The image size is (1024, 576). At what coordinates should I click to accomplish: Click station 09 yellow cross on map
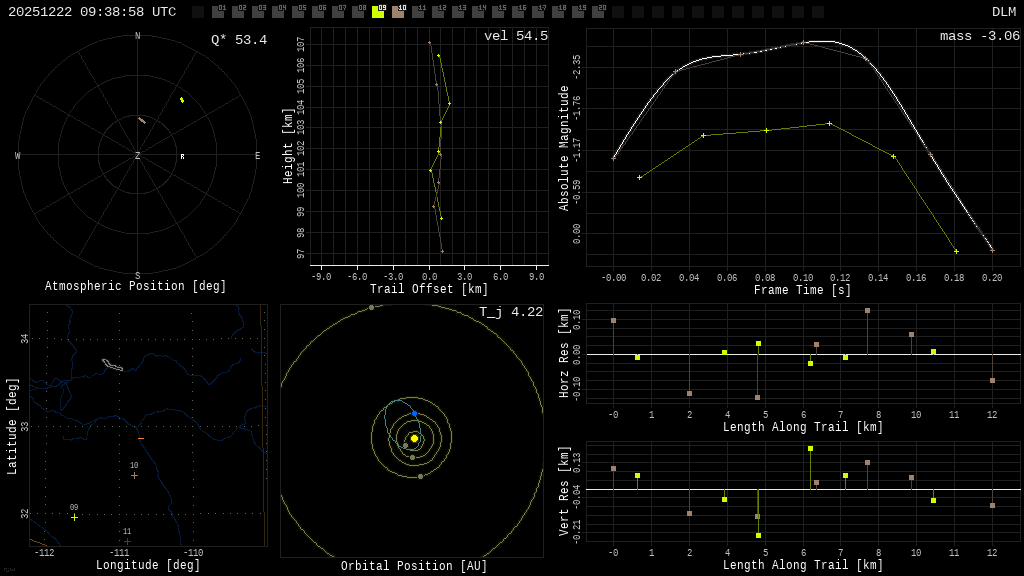click(x=74, y=517)
